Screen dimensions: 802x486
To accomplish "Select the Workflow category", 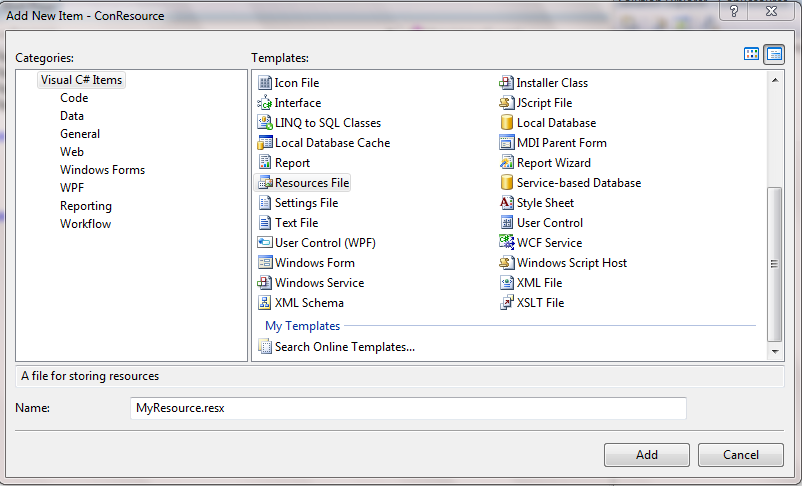I will [x=85, y=224].
